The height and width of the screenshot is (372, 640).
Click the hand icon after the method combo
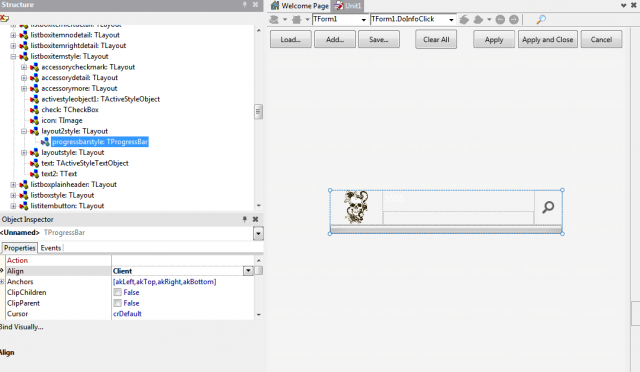[464, 19]
